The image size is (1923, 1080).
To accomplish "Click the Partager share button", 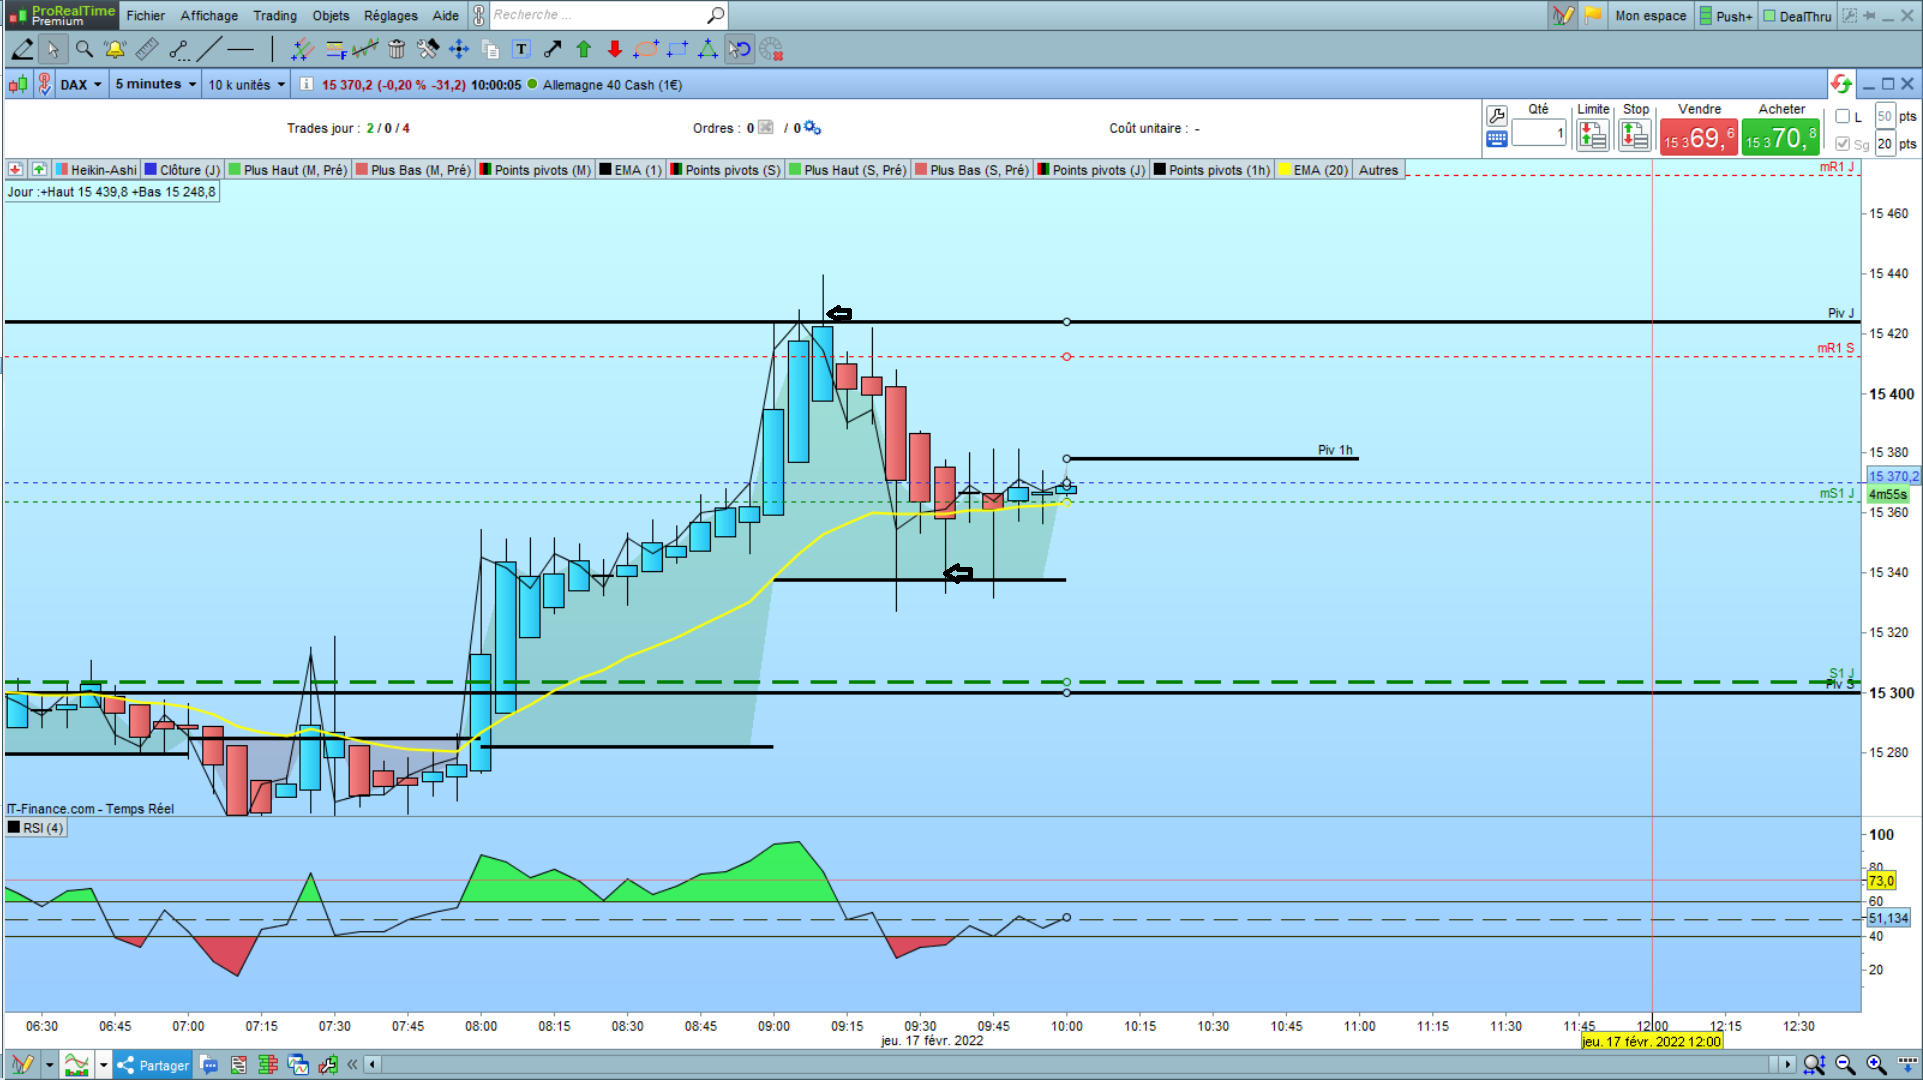I will coord(153,1065).
